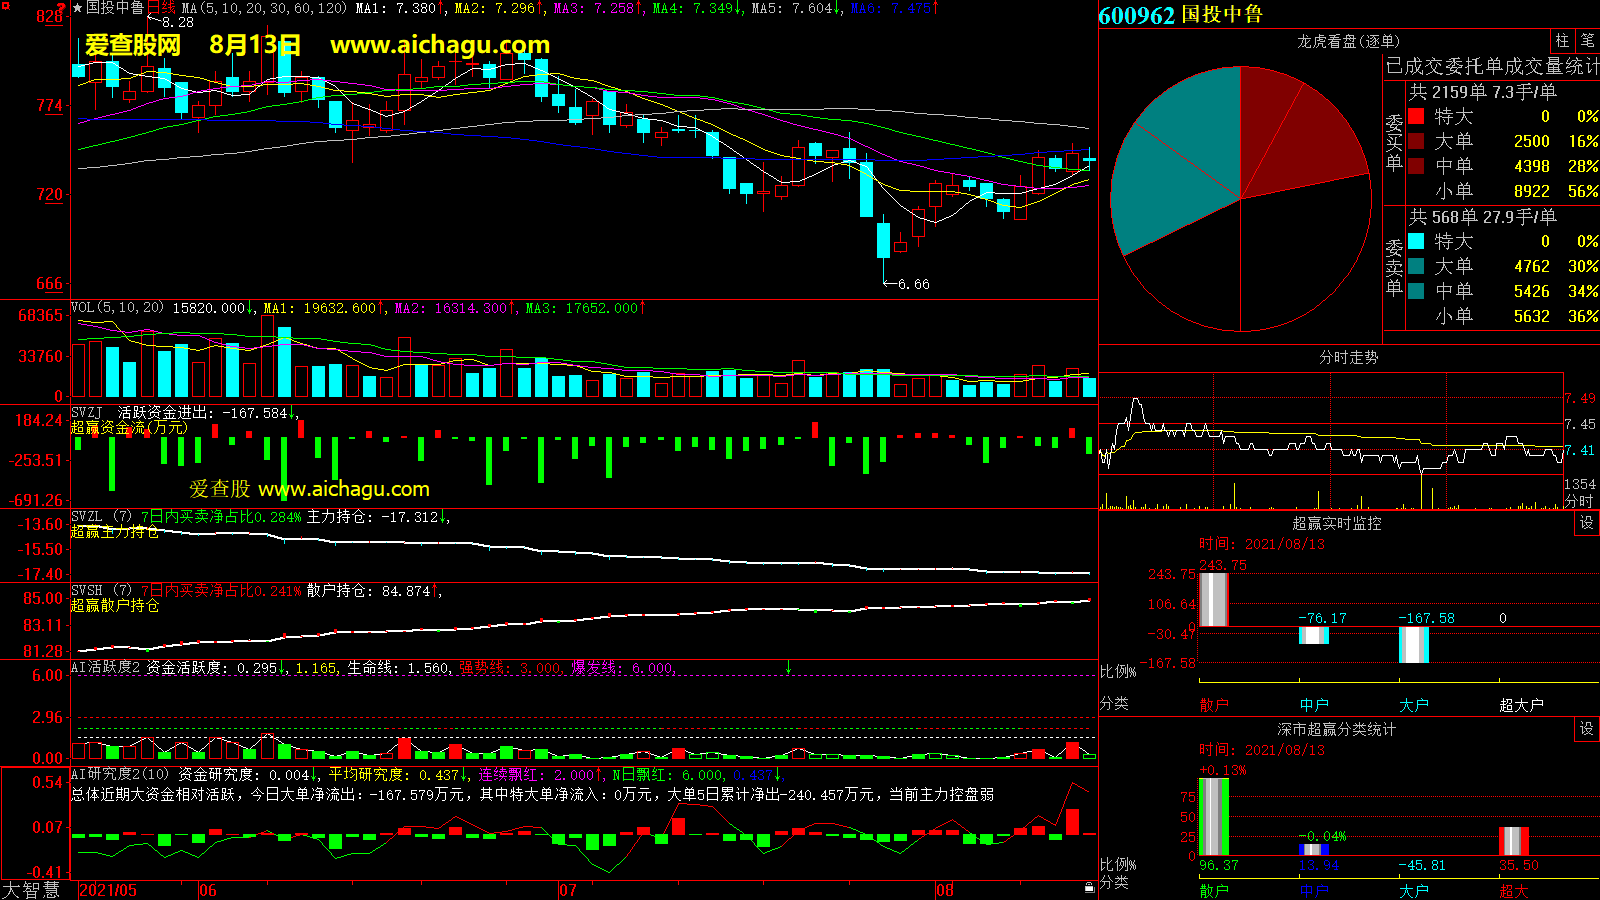Open 设 settings for 深市超赢分类统计

(1587, 729)
